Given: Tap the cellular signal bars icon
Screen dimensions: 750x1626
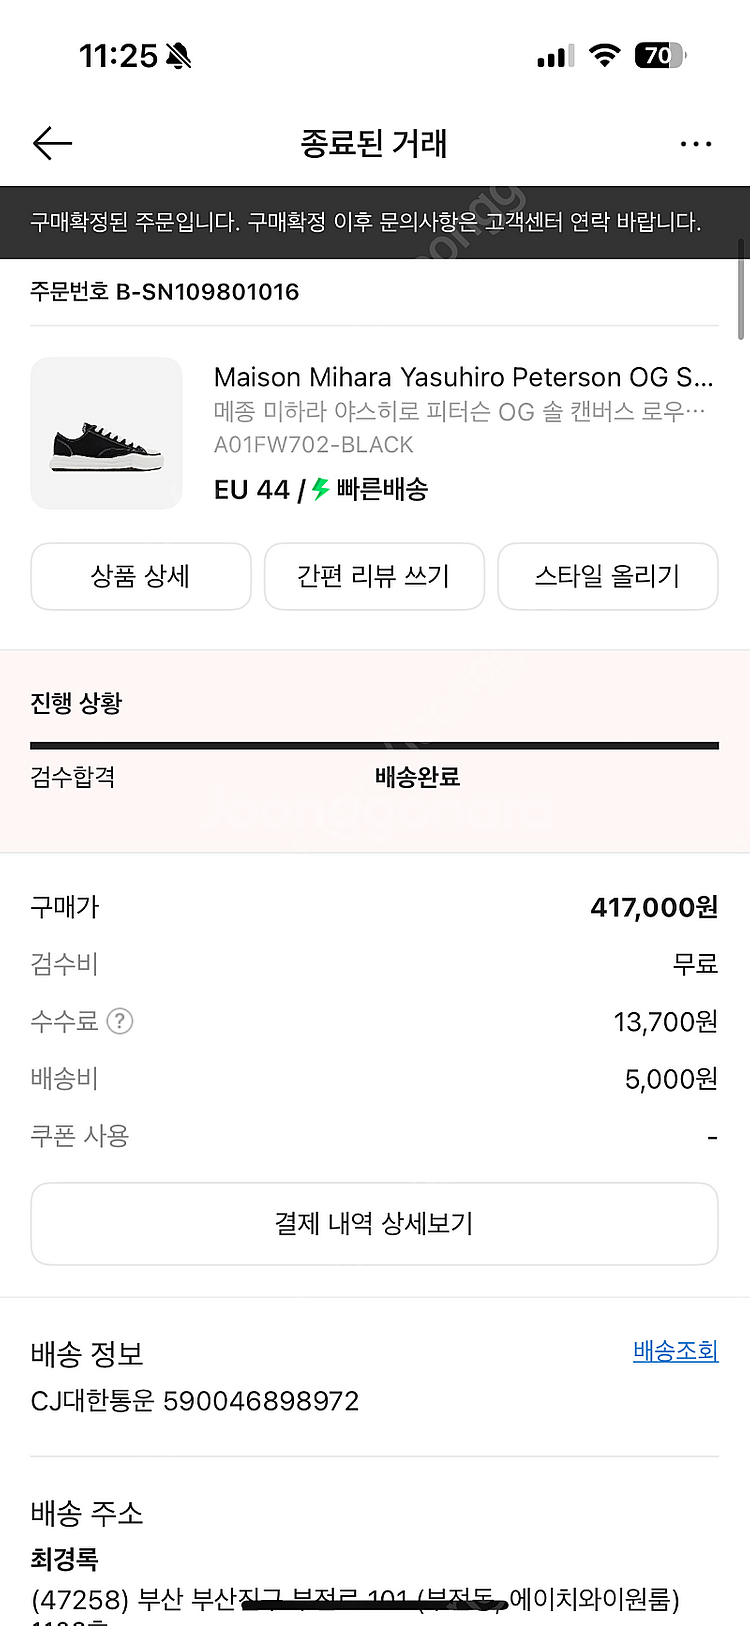Looking at the screenshot, I should coord(555,57).
